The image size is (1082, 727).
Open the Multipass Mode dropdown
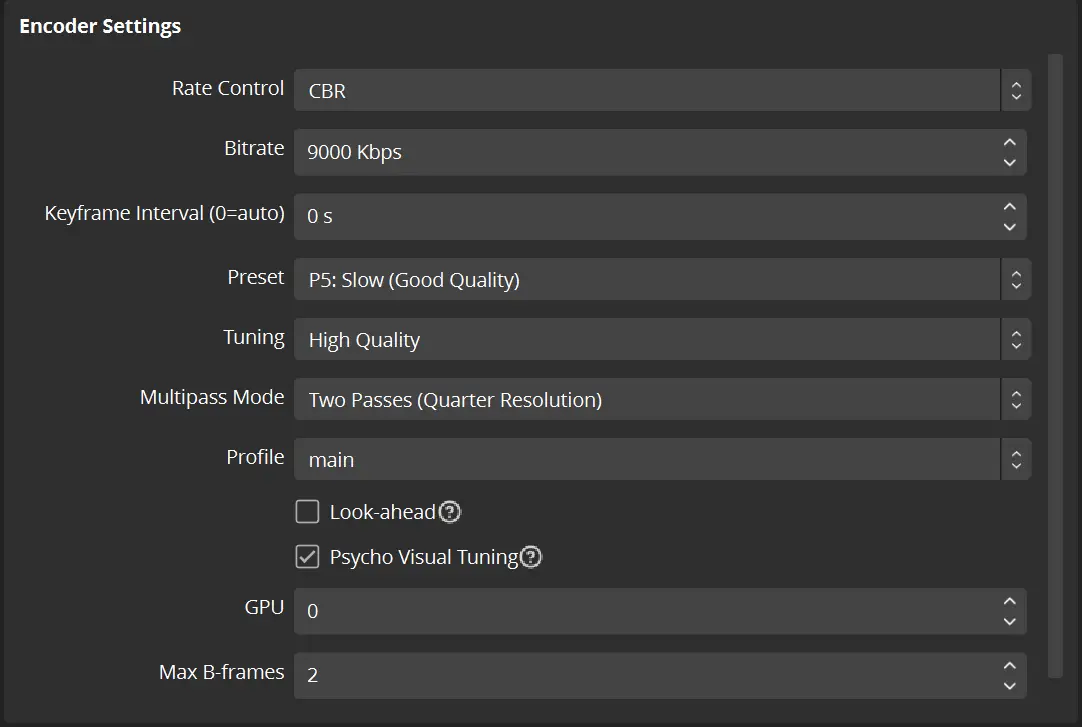[x=661, y=400]
